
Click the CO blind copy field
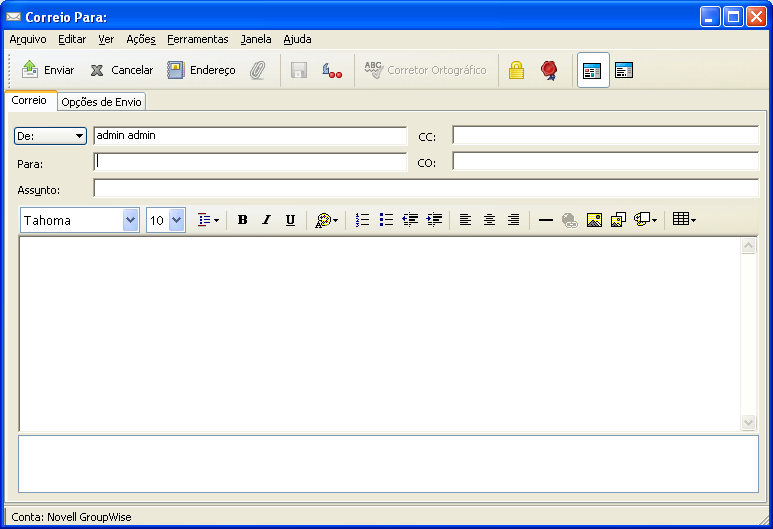click(605, 161)
